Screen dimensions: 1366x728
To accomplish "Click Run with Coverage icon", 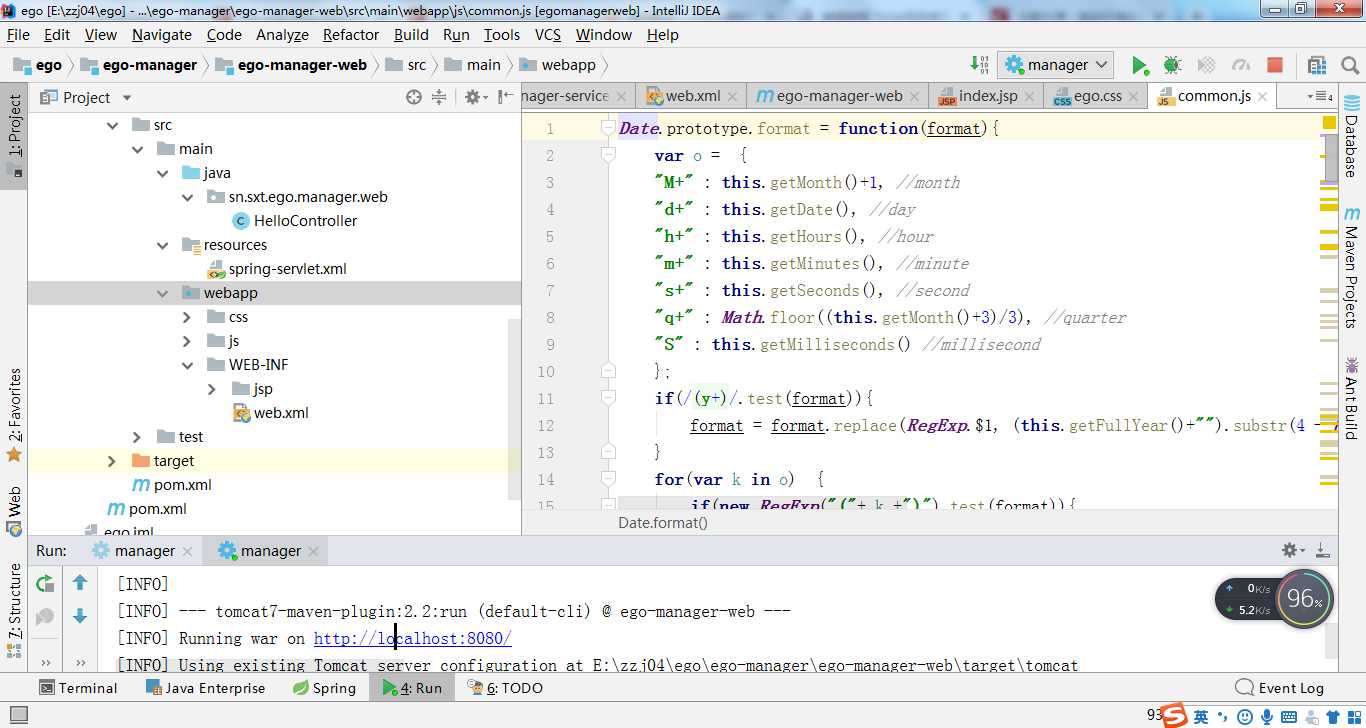I will tap(1207, 65).
